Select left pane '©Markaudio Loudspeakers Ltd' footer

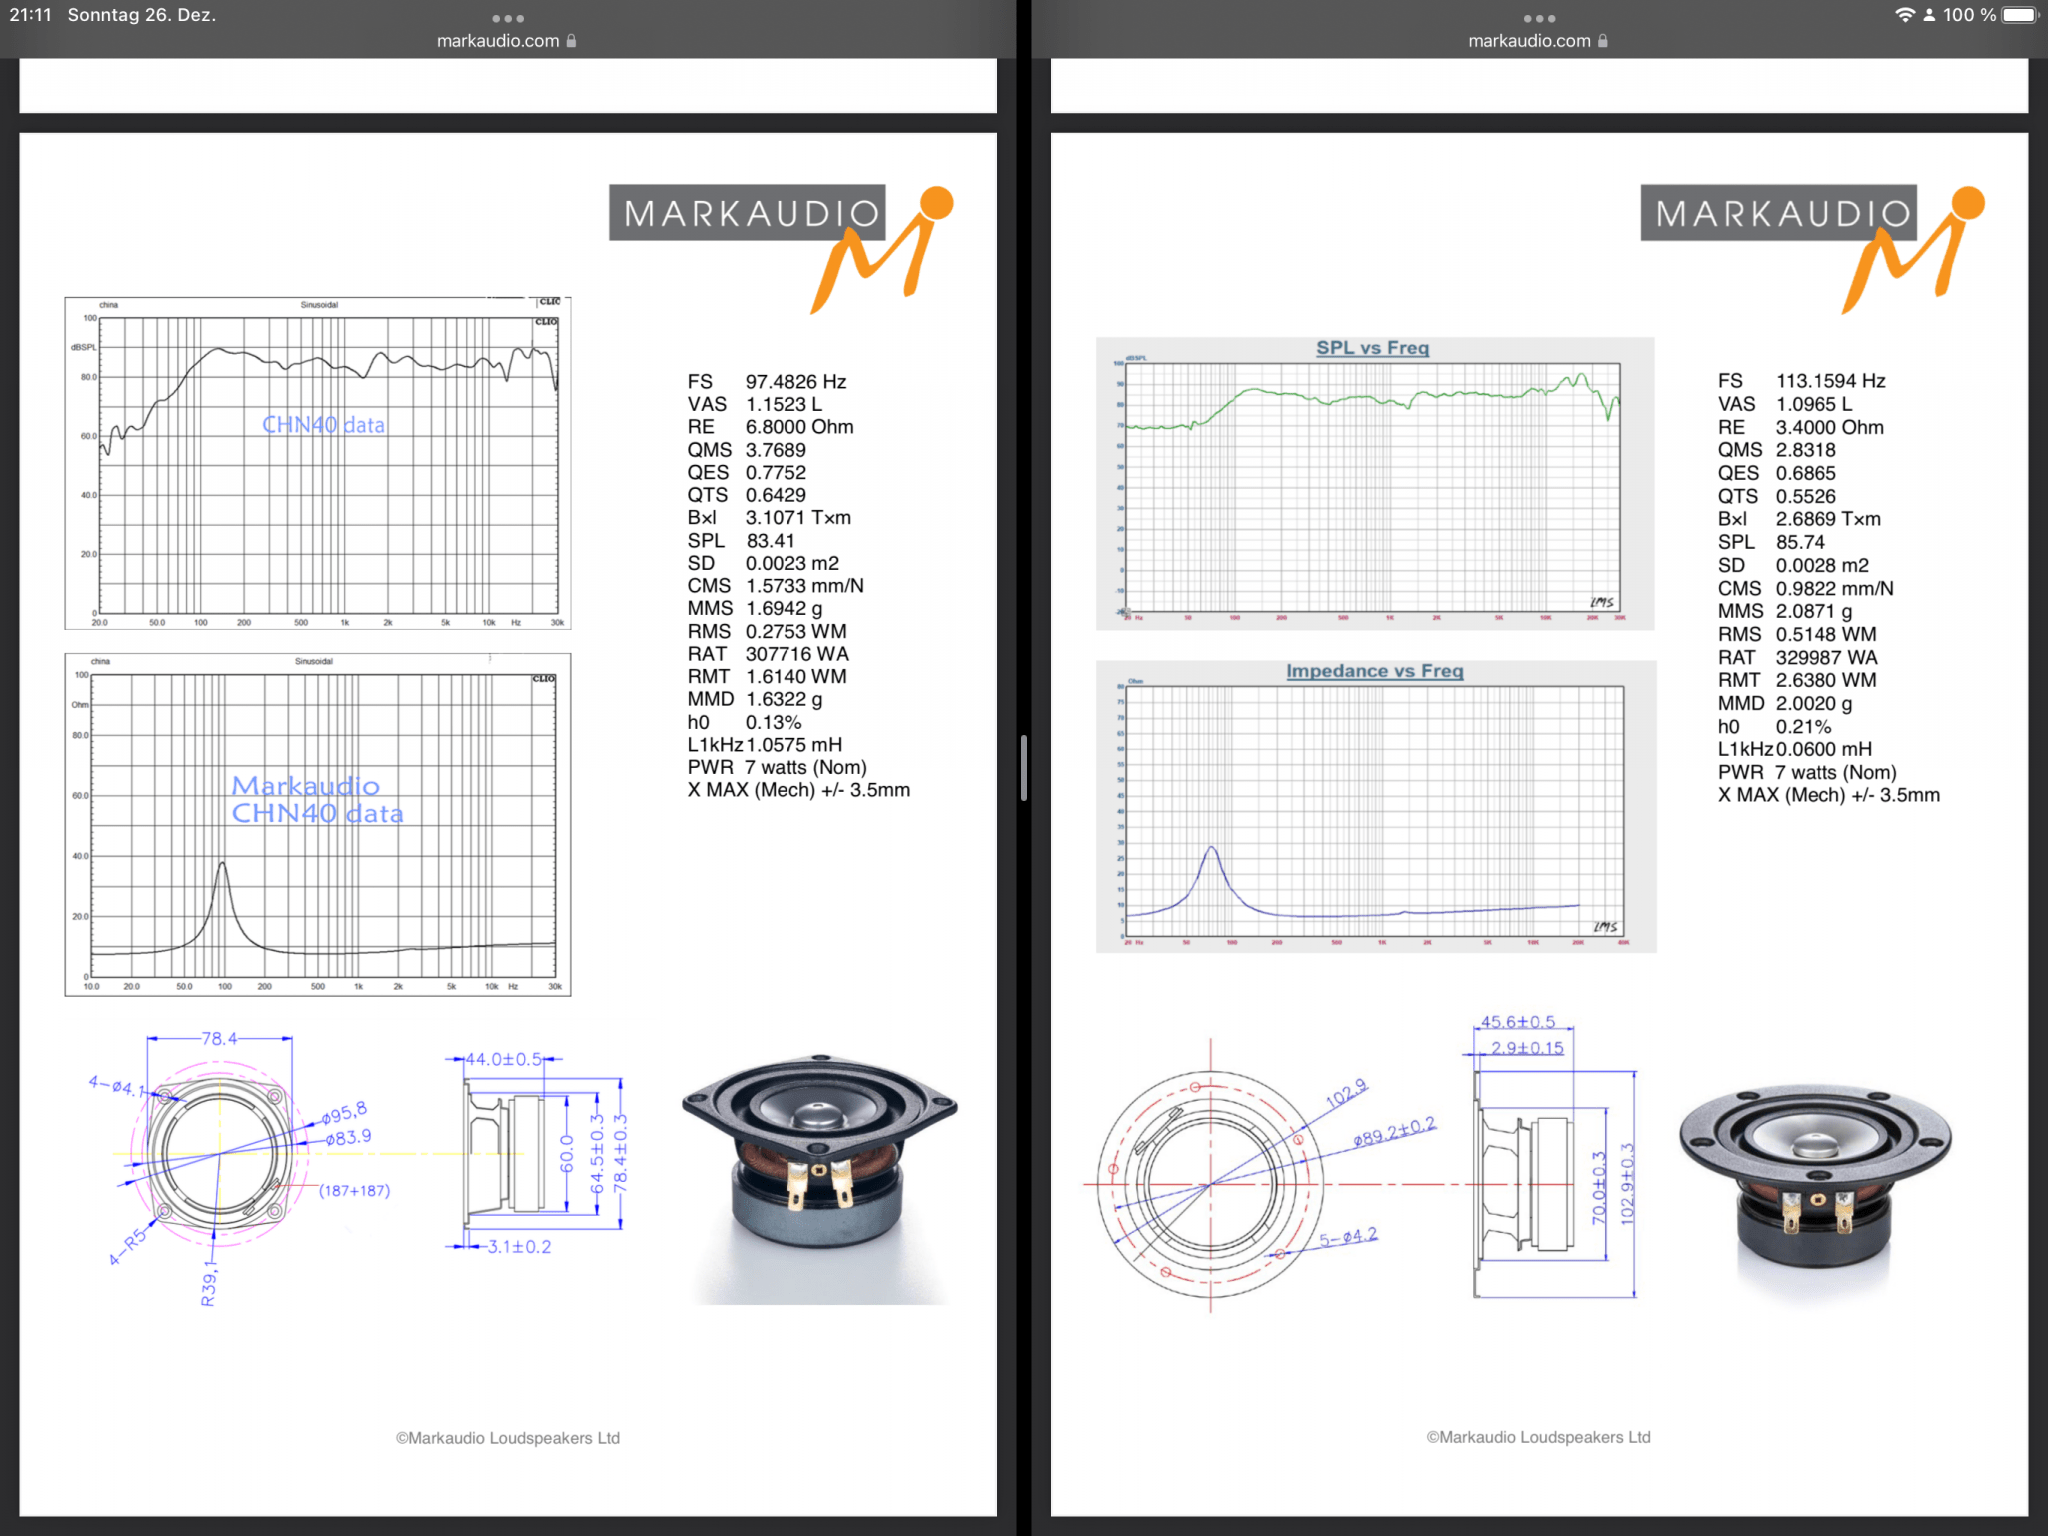[508, 1438]
